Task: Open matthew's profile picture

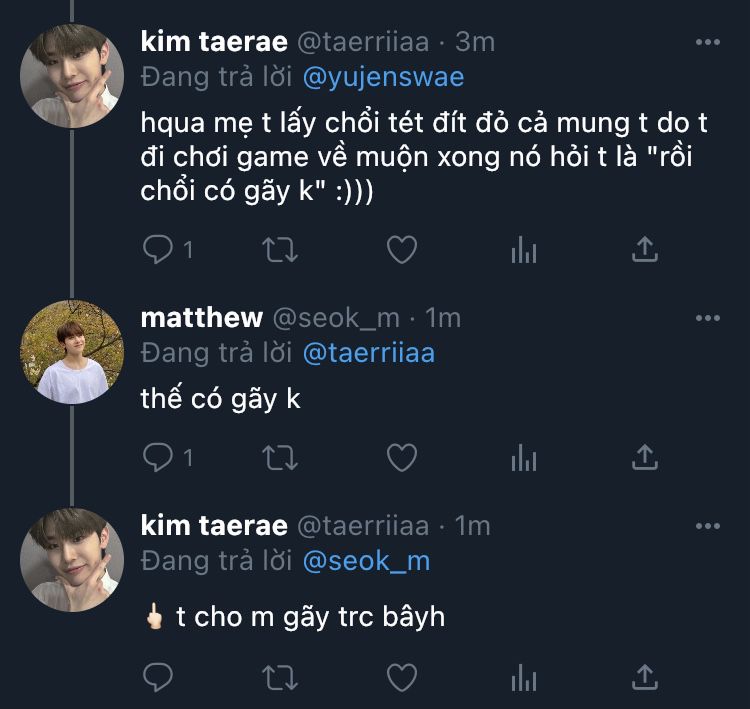Action: (72, 350)
